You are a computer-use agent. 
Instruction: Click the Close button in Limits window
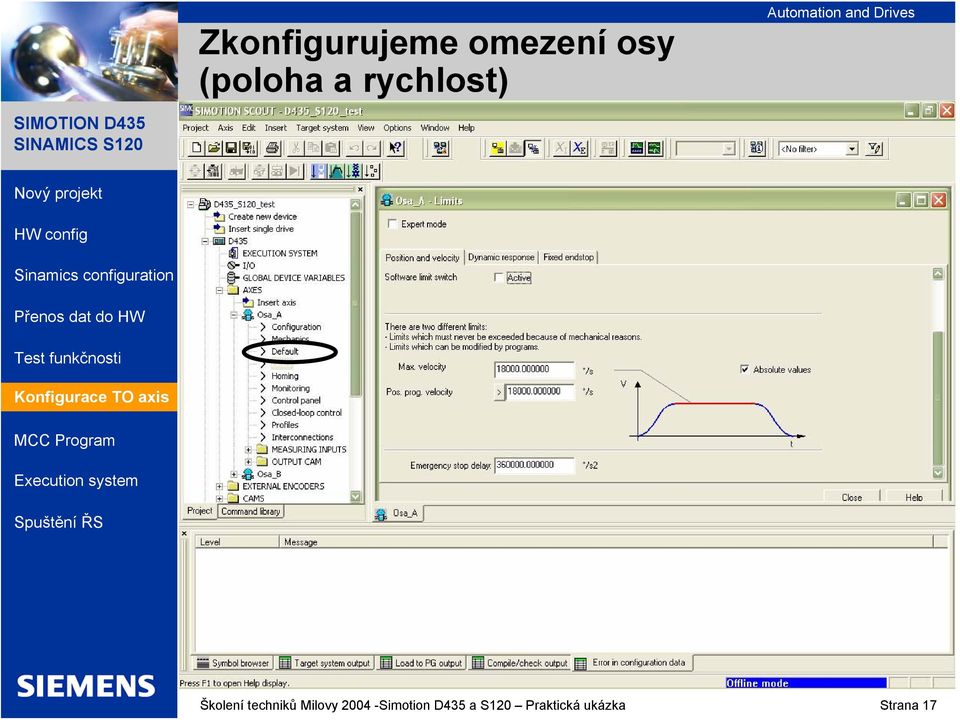coord(851,498)
